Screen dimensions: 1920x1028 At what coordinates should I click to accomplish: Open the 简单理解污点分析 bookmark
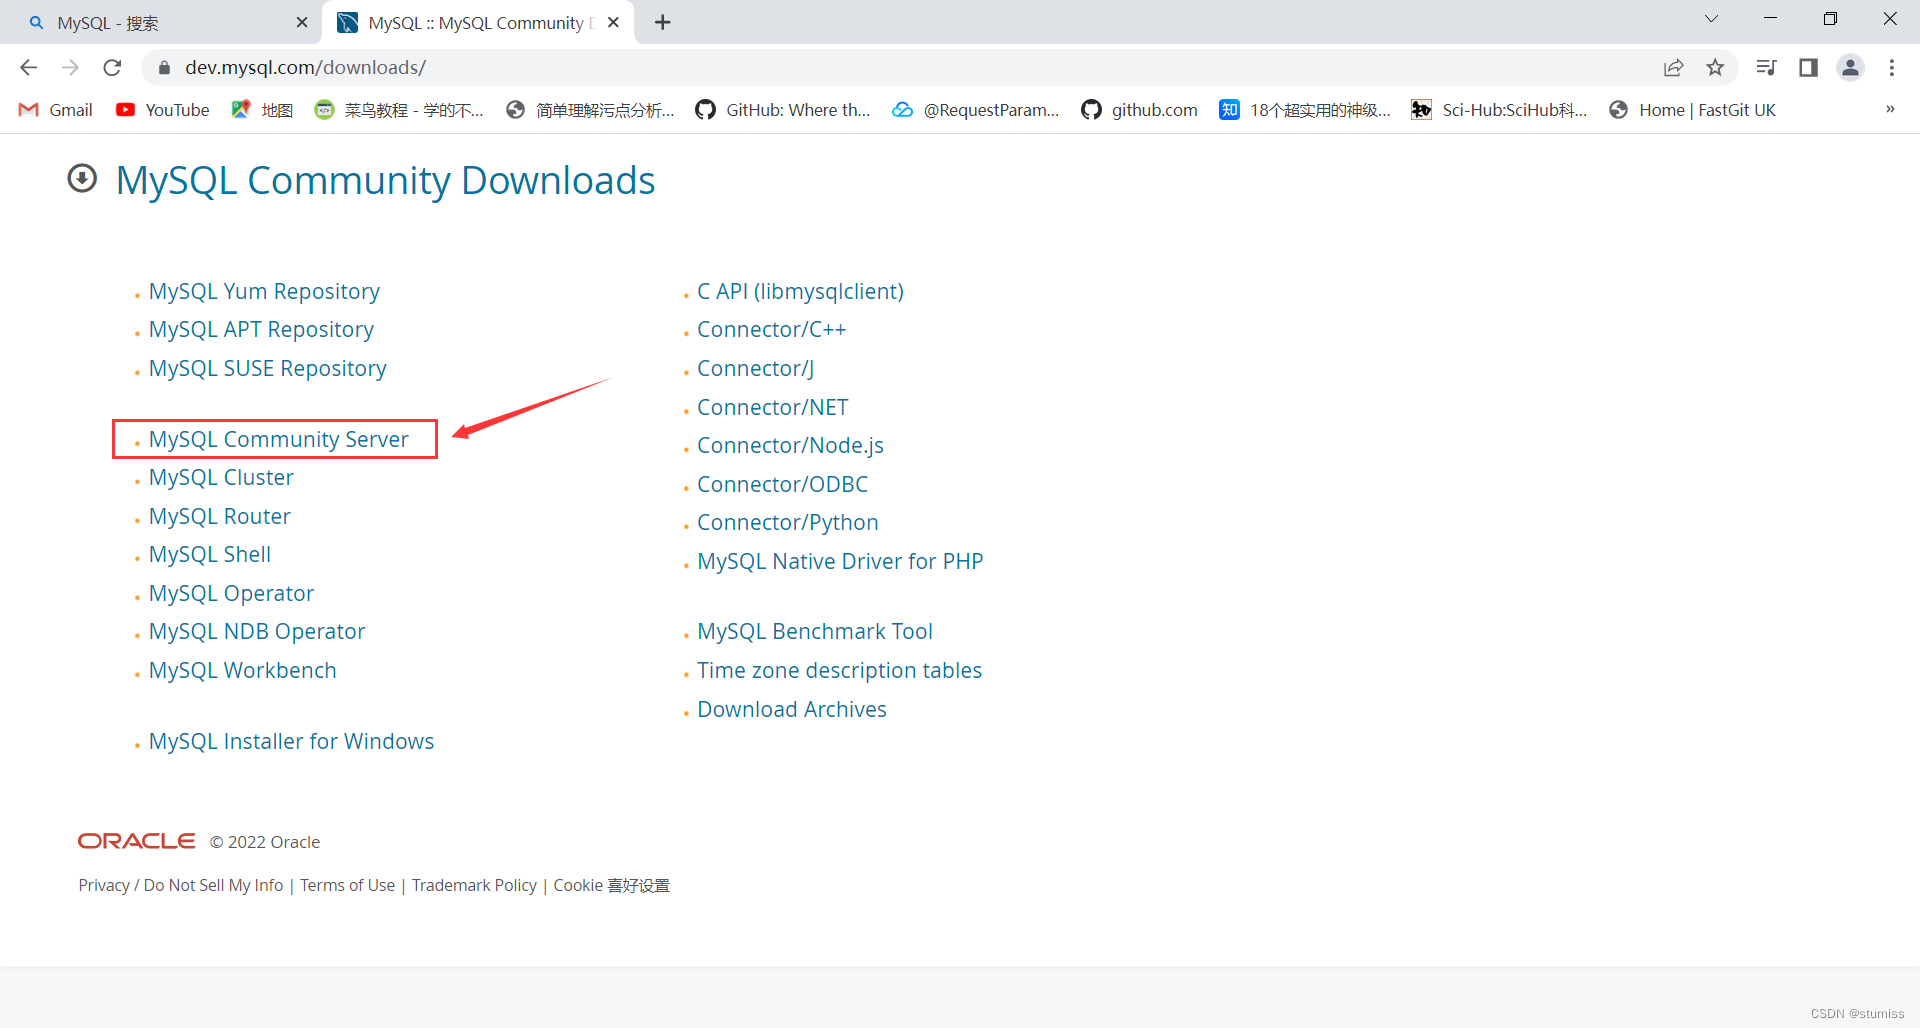(590, 110)
